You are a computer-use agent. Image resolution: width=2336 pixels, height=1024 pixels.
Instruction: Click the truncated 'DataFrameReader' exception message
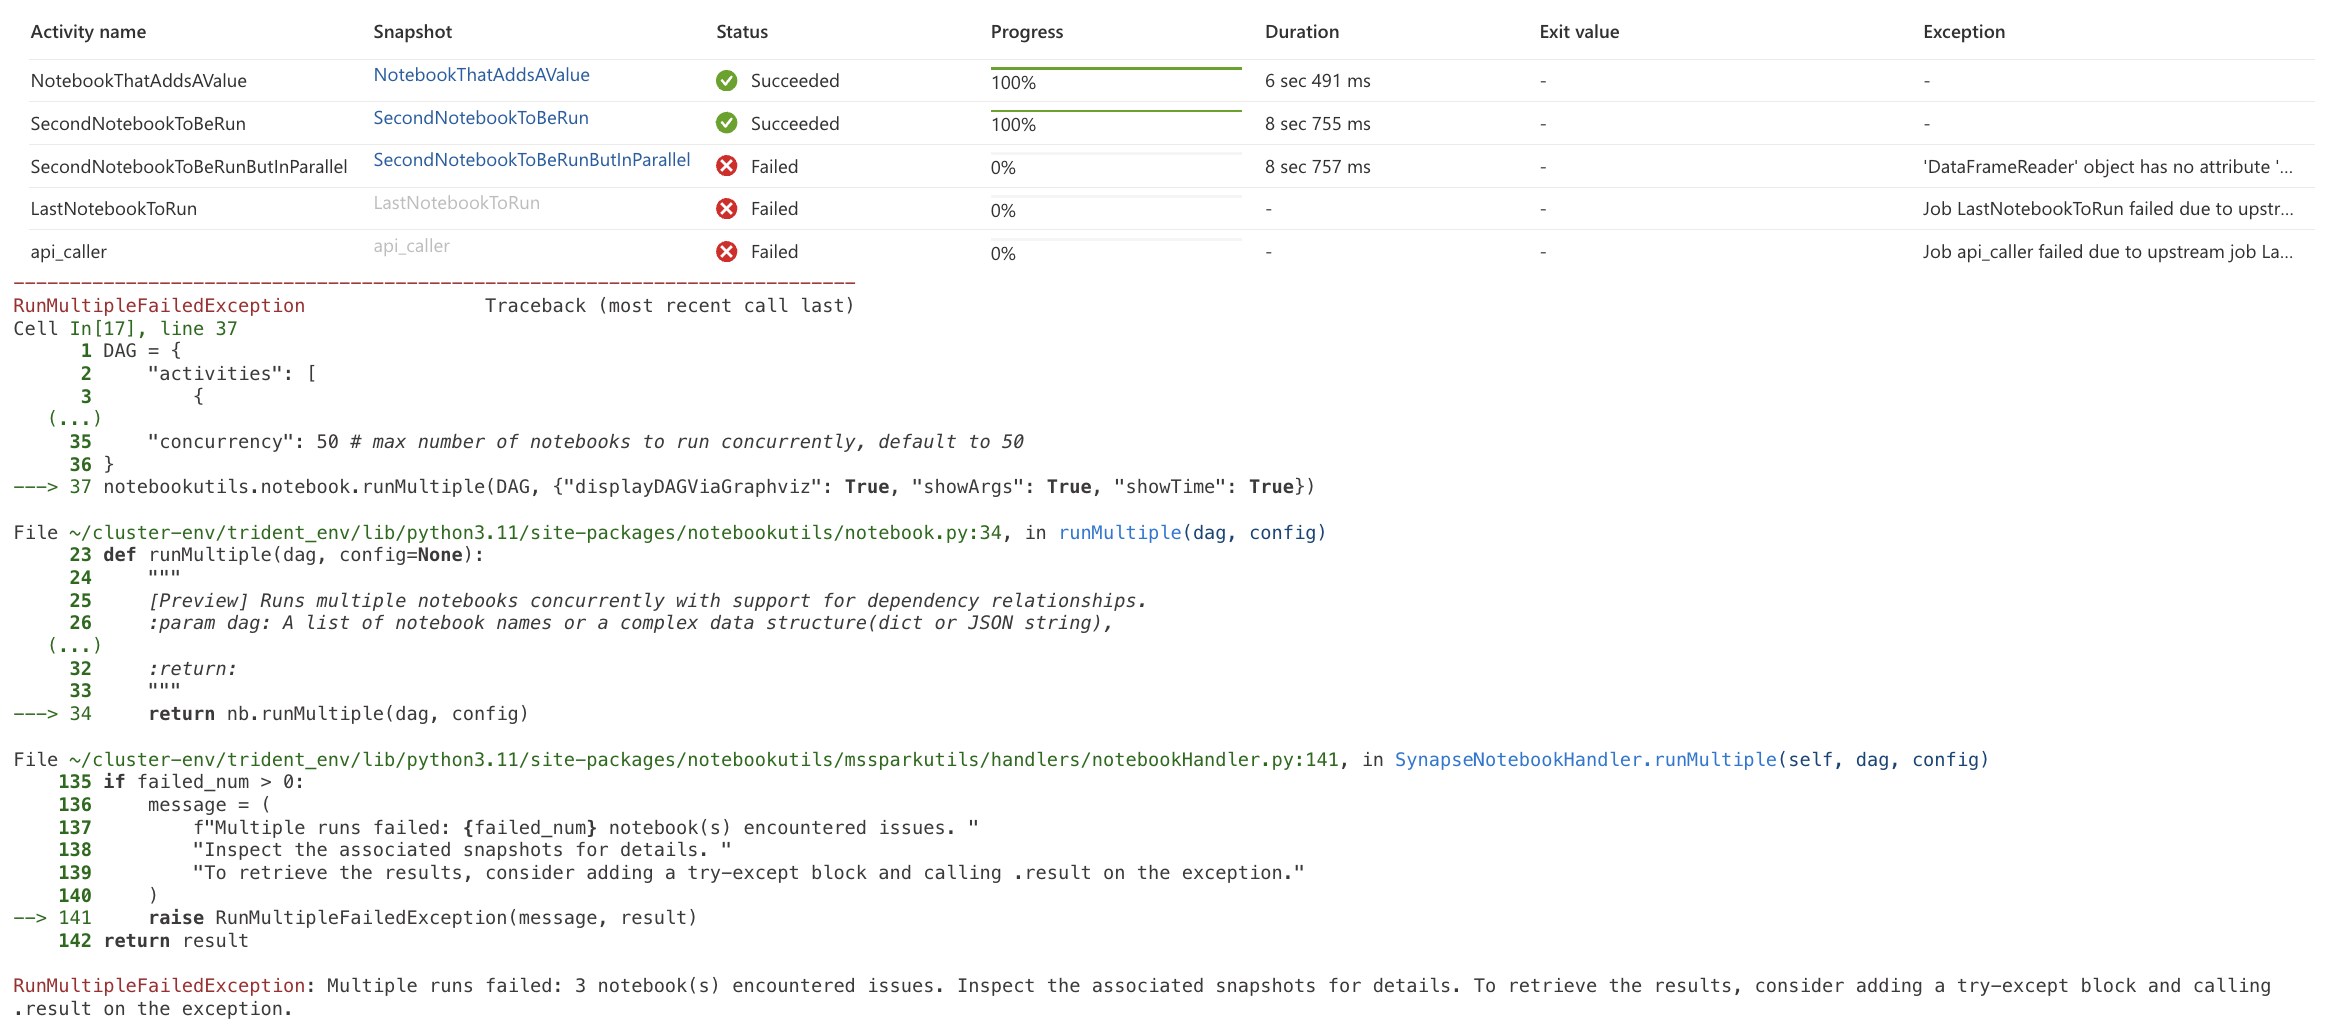(x=2107, y=167)
